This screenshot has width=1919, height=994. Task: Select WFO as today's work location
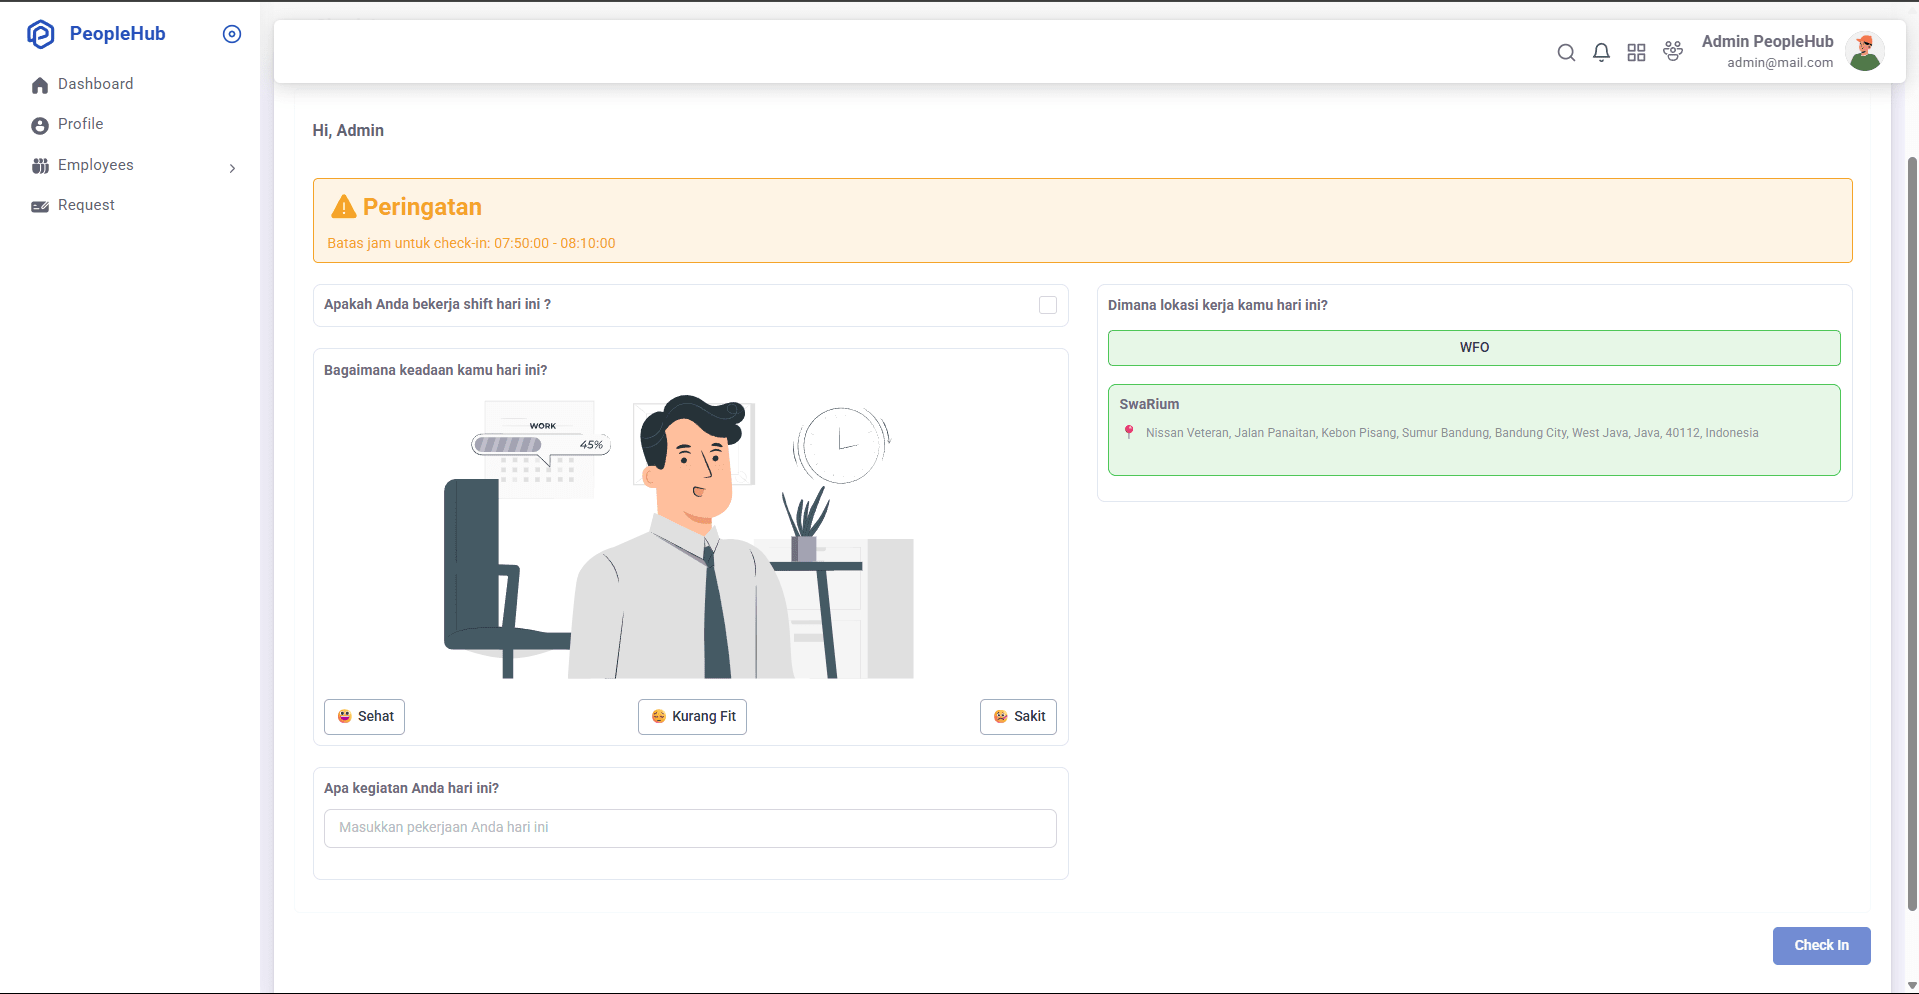point(1474,347)
